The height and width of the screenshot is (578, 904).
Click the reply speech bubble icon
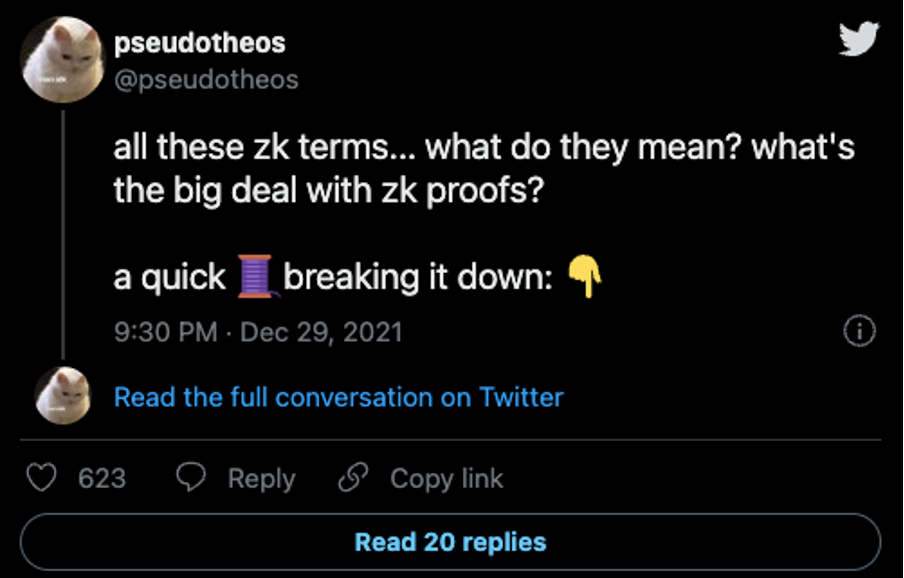tap(191, 479)
